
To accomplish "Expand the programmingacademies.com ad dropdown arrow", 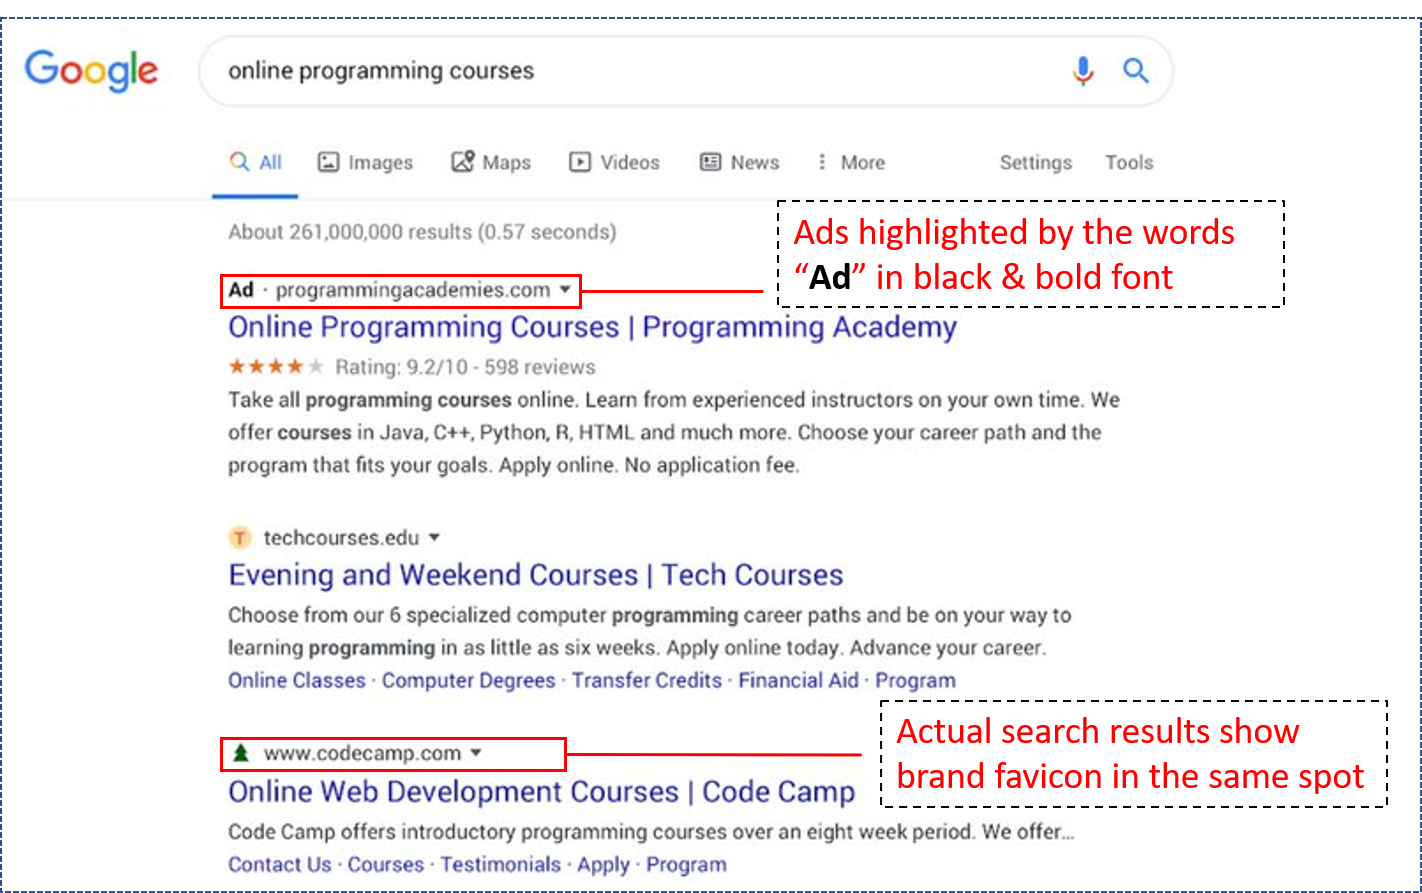I will click(x=567, y=290).
